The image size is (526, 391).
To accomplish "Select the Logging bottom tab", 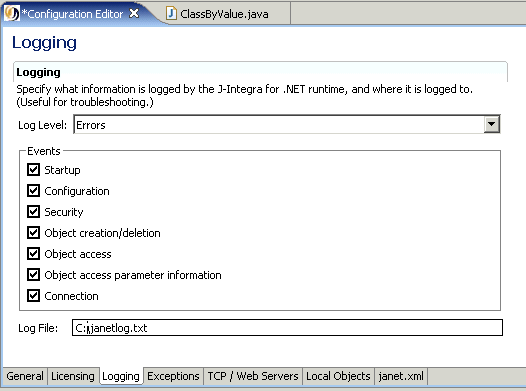I will (121, 376).
